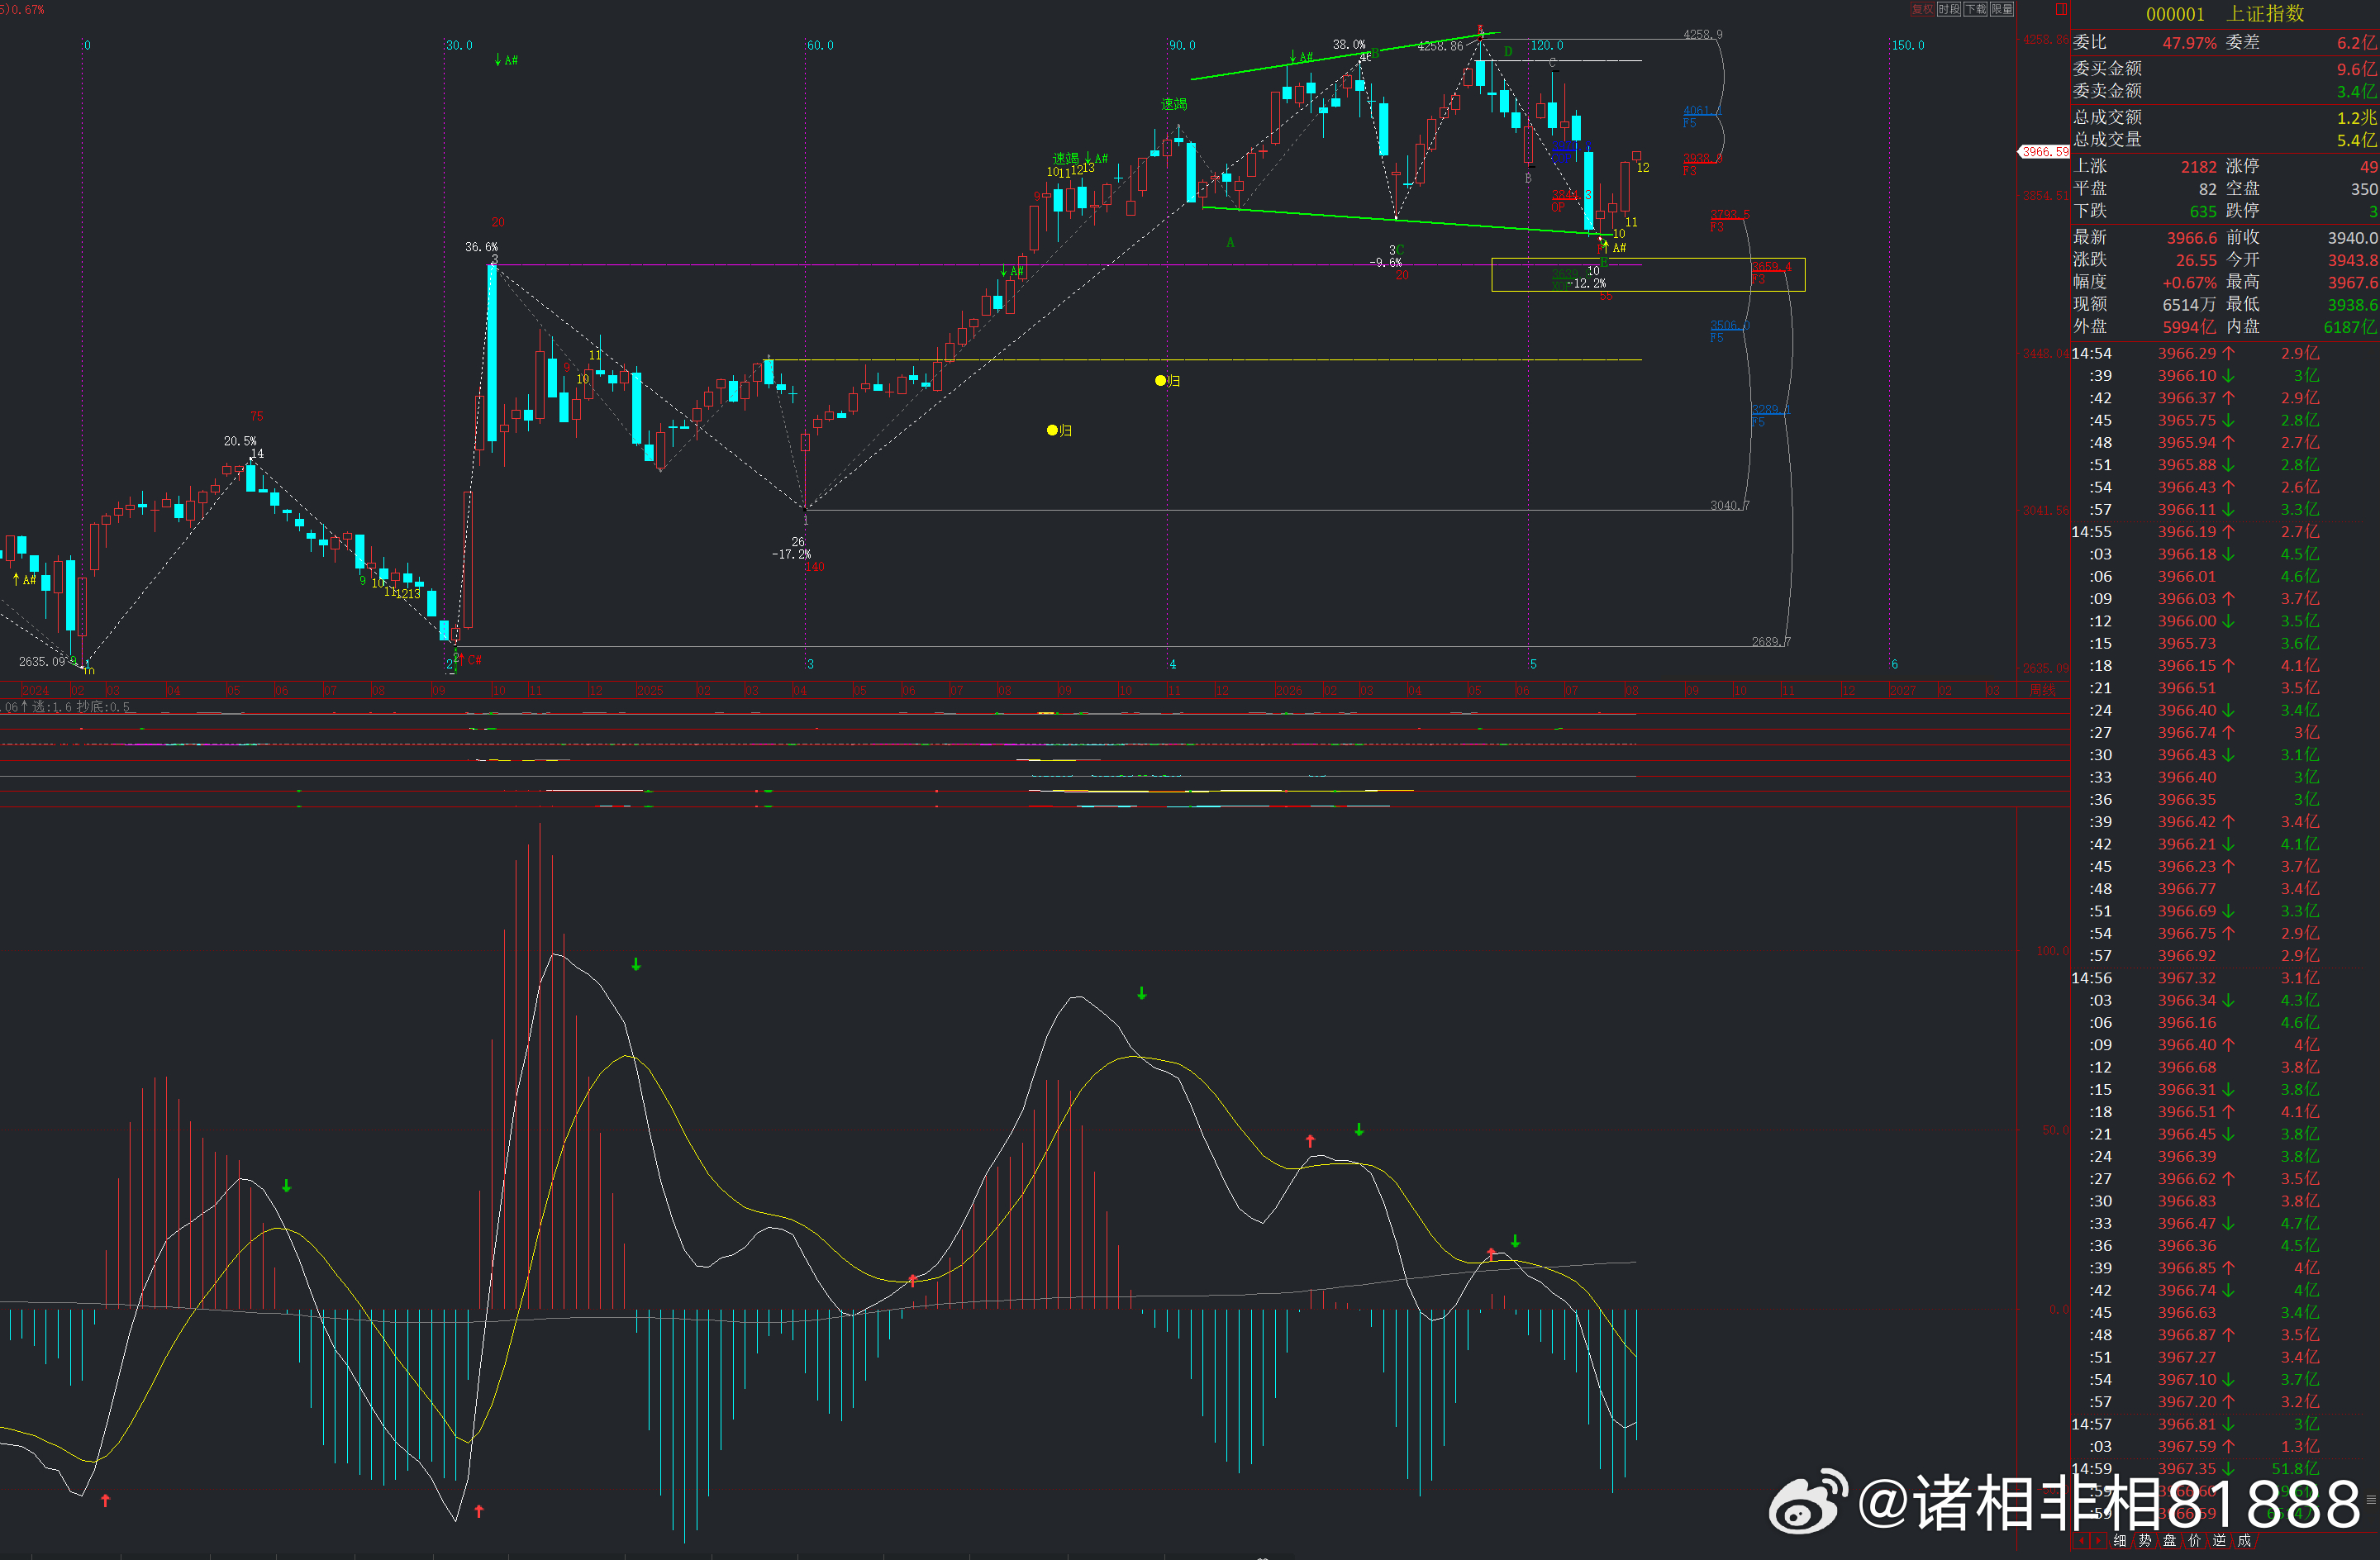2380x1560 pixels.
Task: Open the hamburger menu icon at right edge
Action: [x=2371, y=1499]
